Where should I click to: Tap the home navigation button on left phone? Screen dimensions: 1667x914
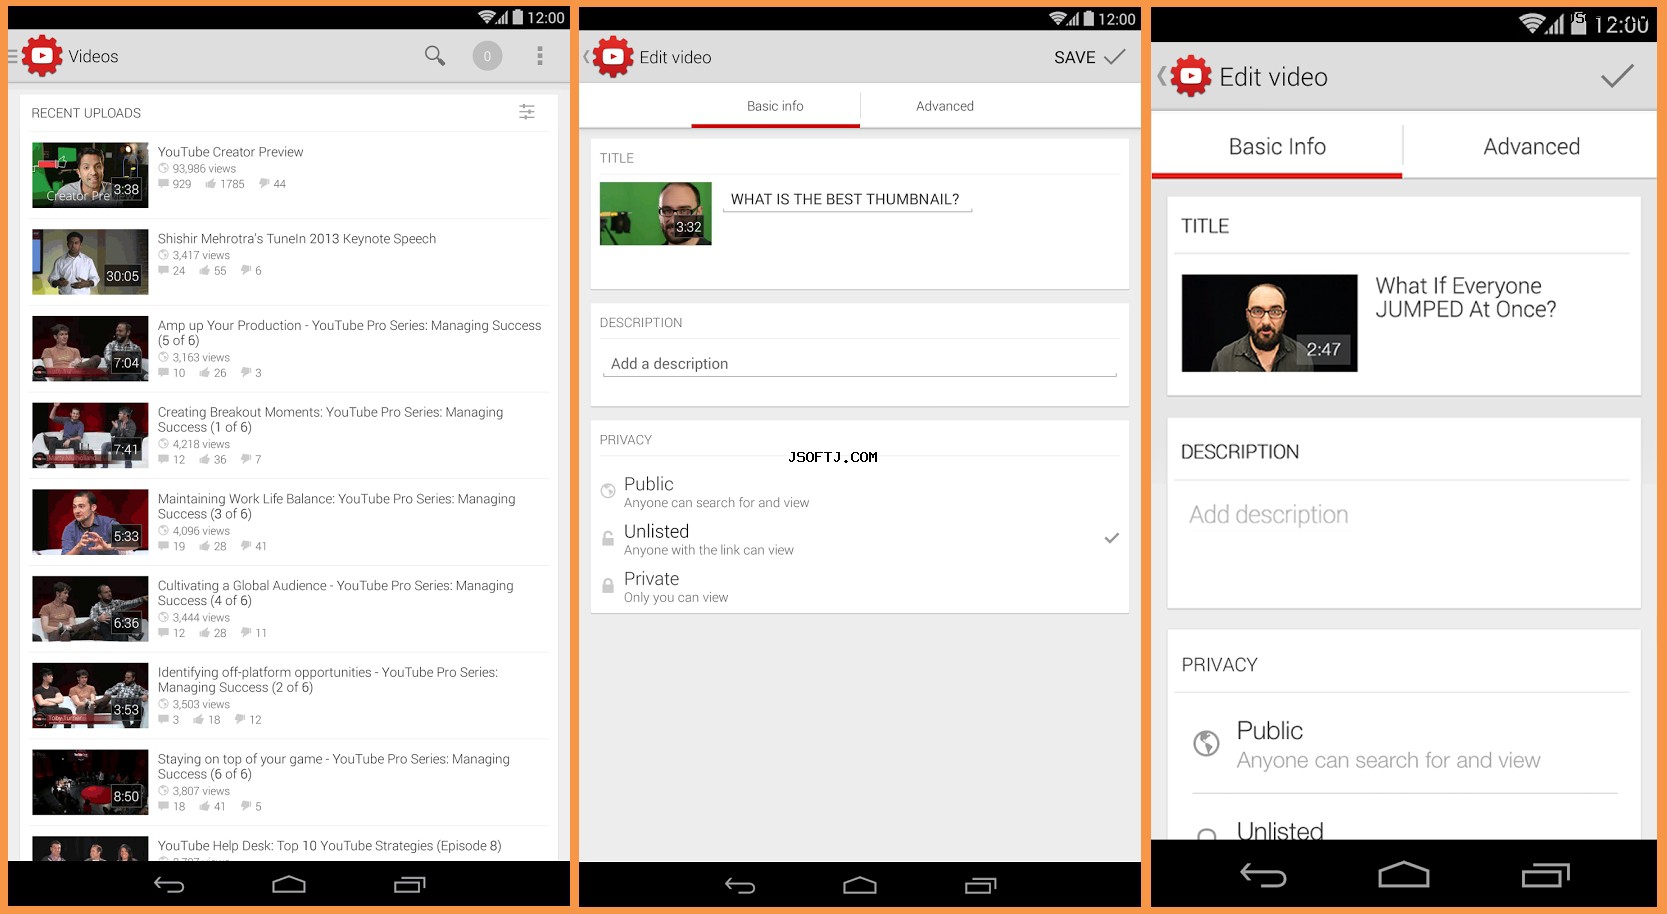[289, 884]
